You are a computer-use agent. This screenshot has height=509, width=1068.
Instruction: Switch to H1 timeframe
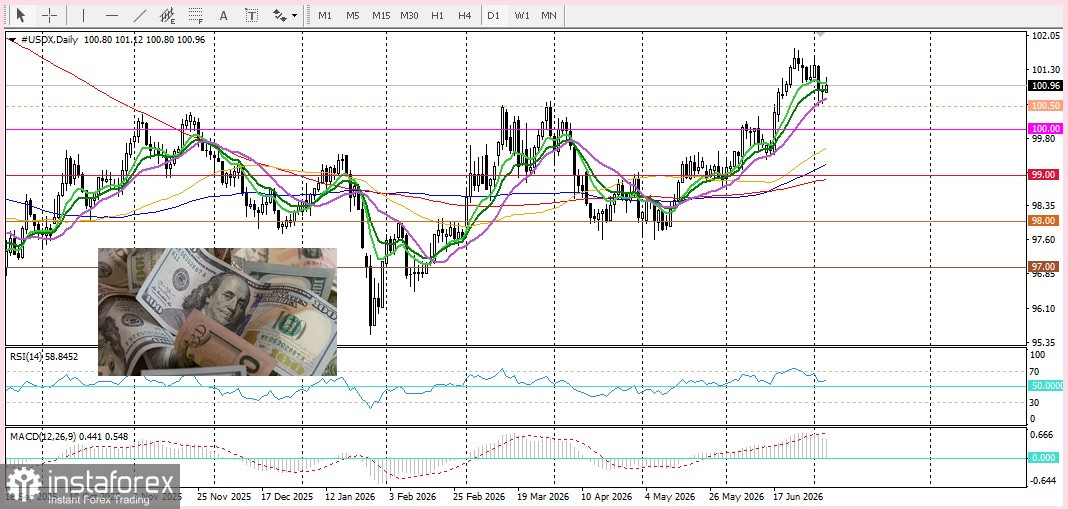coord(437,15)
